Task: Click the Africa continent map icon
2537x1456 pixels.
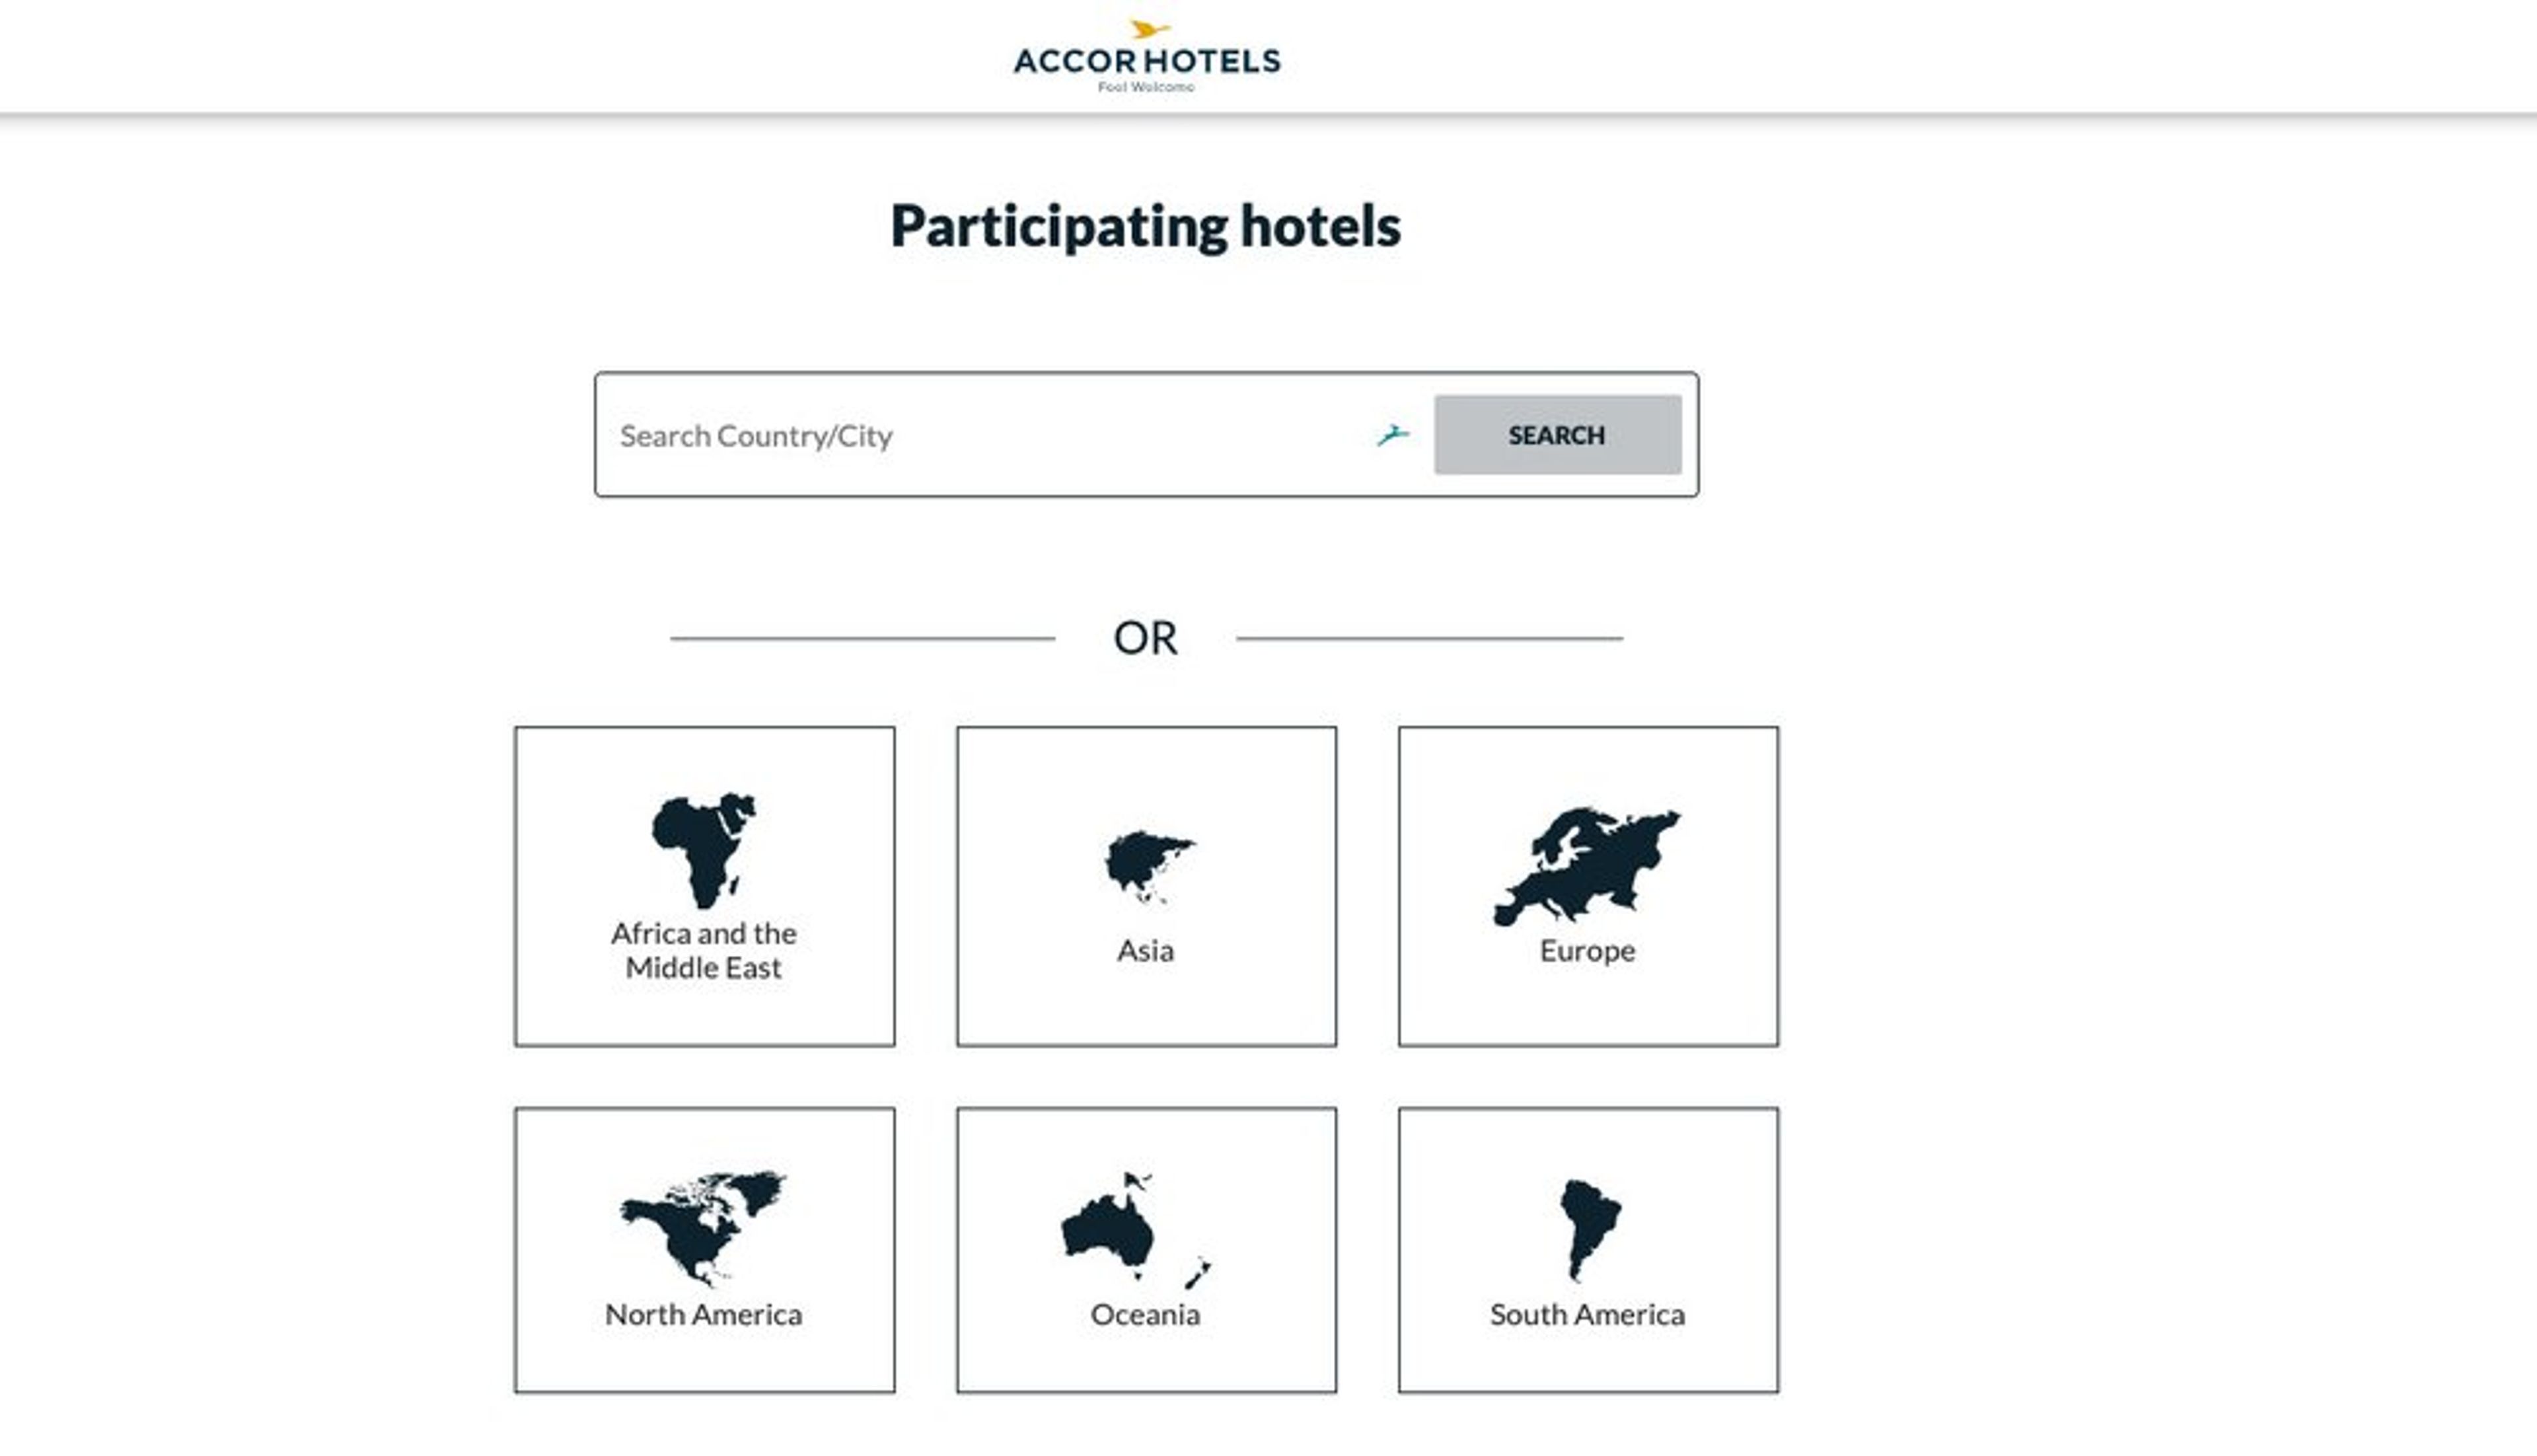Action: pos(704,850)
